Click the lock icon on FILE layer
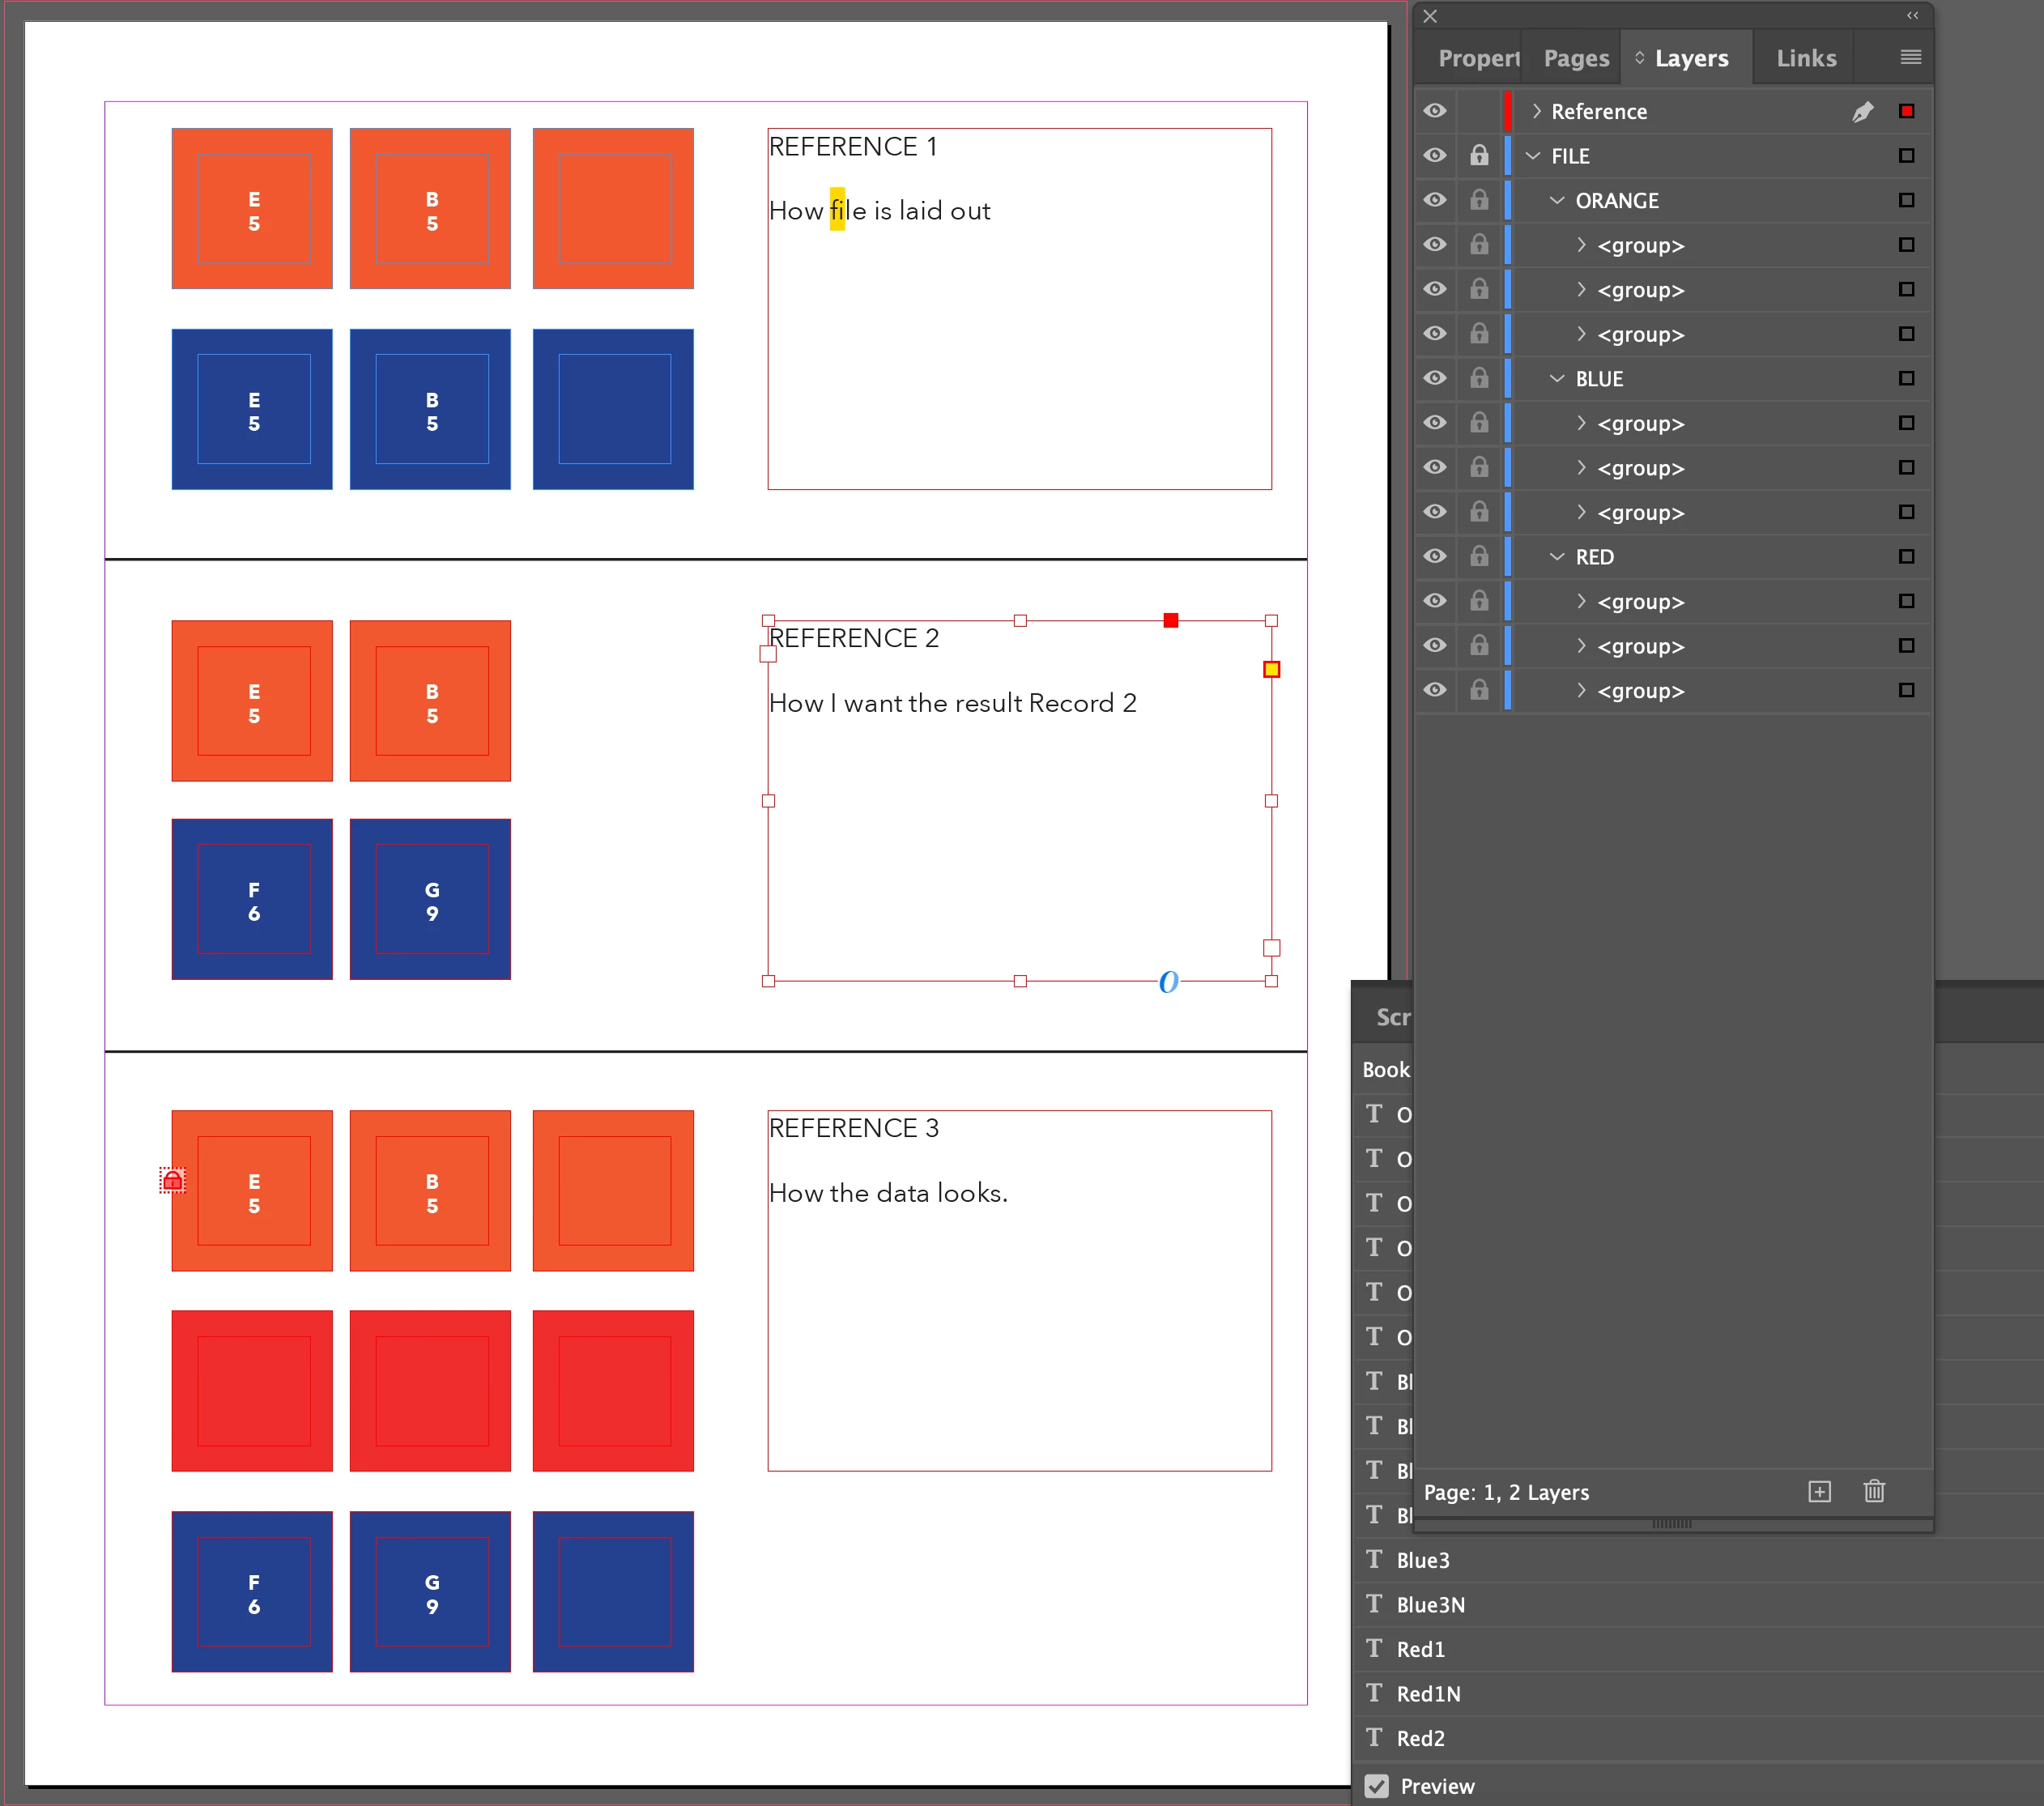This screenshot has height=1806, width=2044. pyautogui.click(x=1478, y=156)
